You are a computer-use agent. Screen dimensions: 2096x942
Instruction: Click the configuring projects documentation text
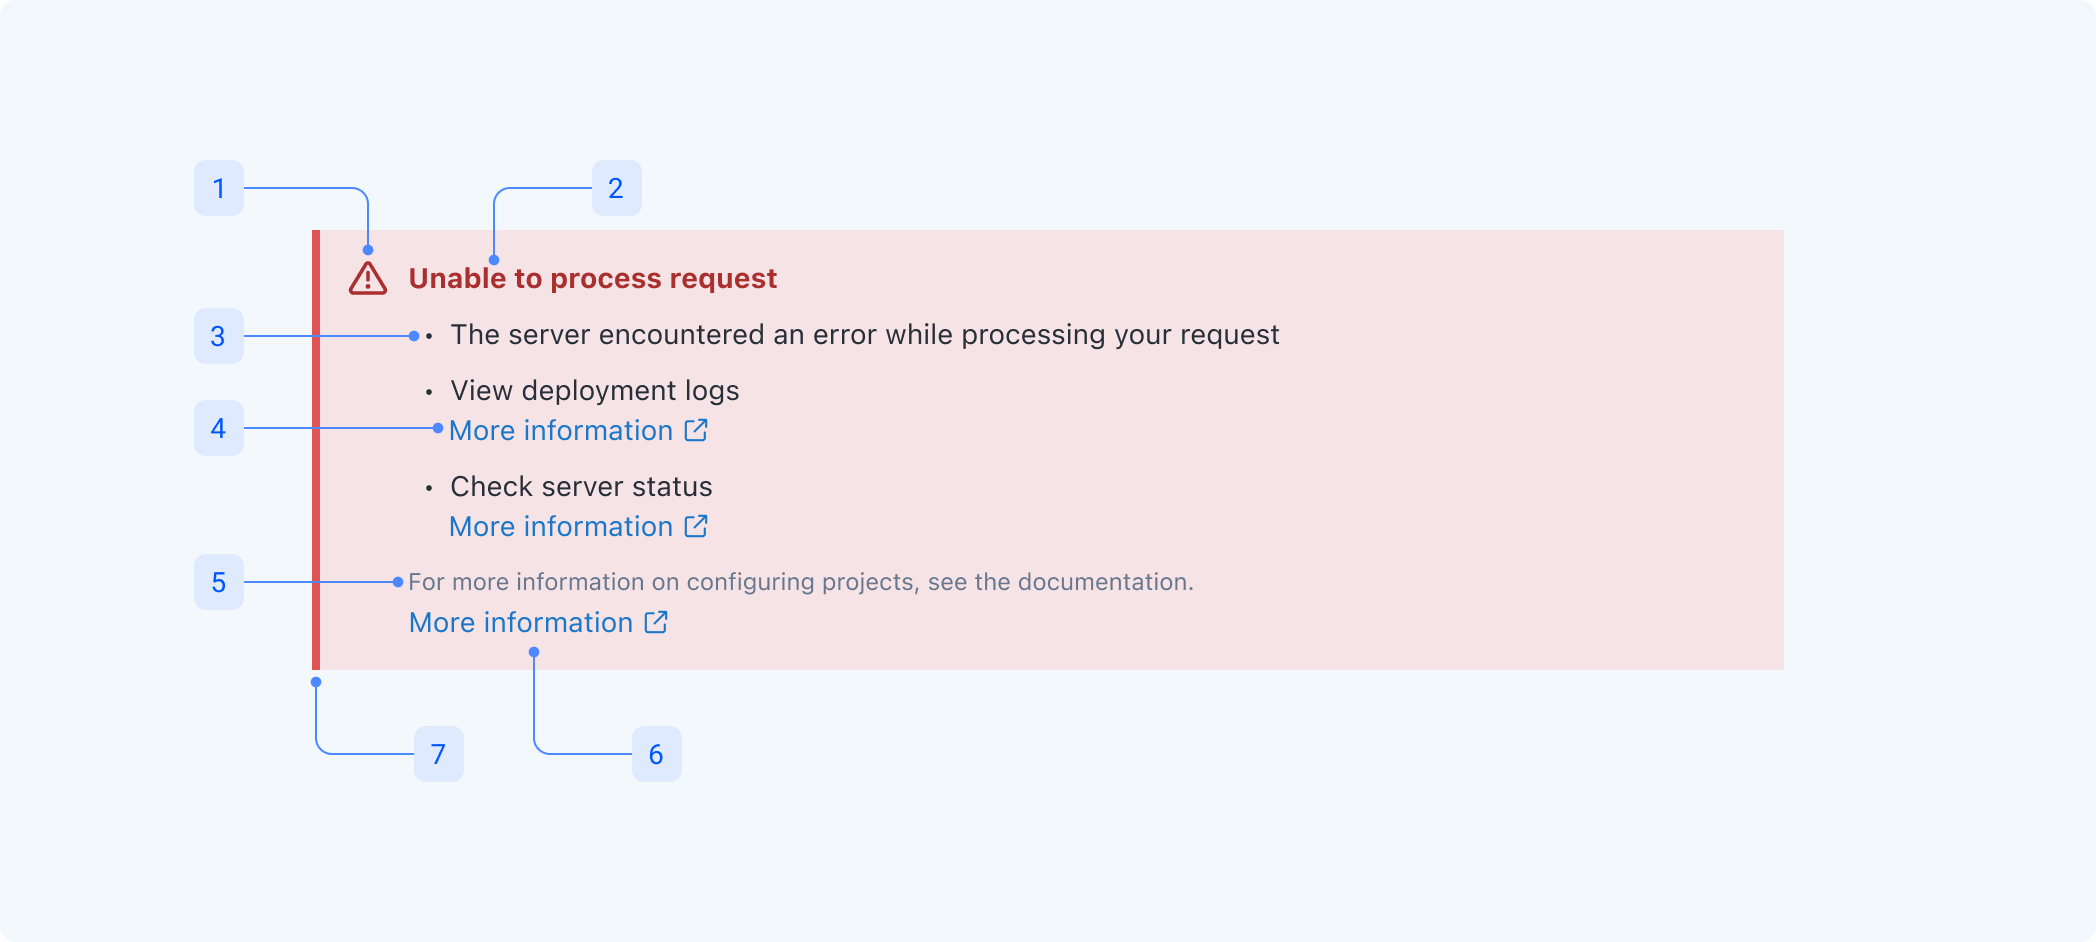[800, 582]
